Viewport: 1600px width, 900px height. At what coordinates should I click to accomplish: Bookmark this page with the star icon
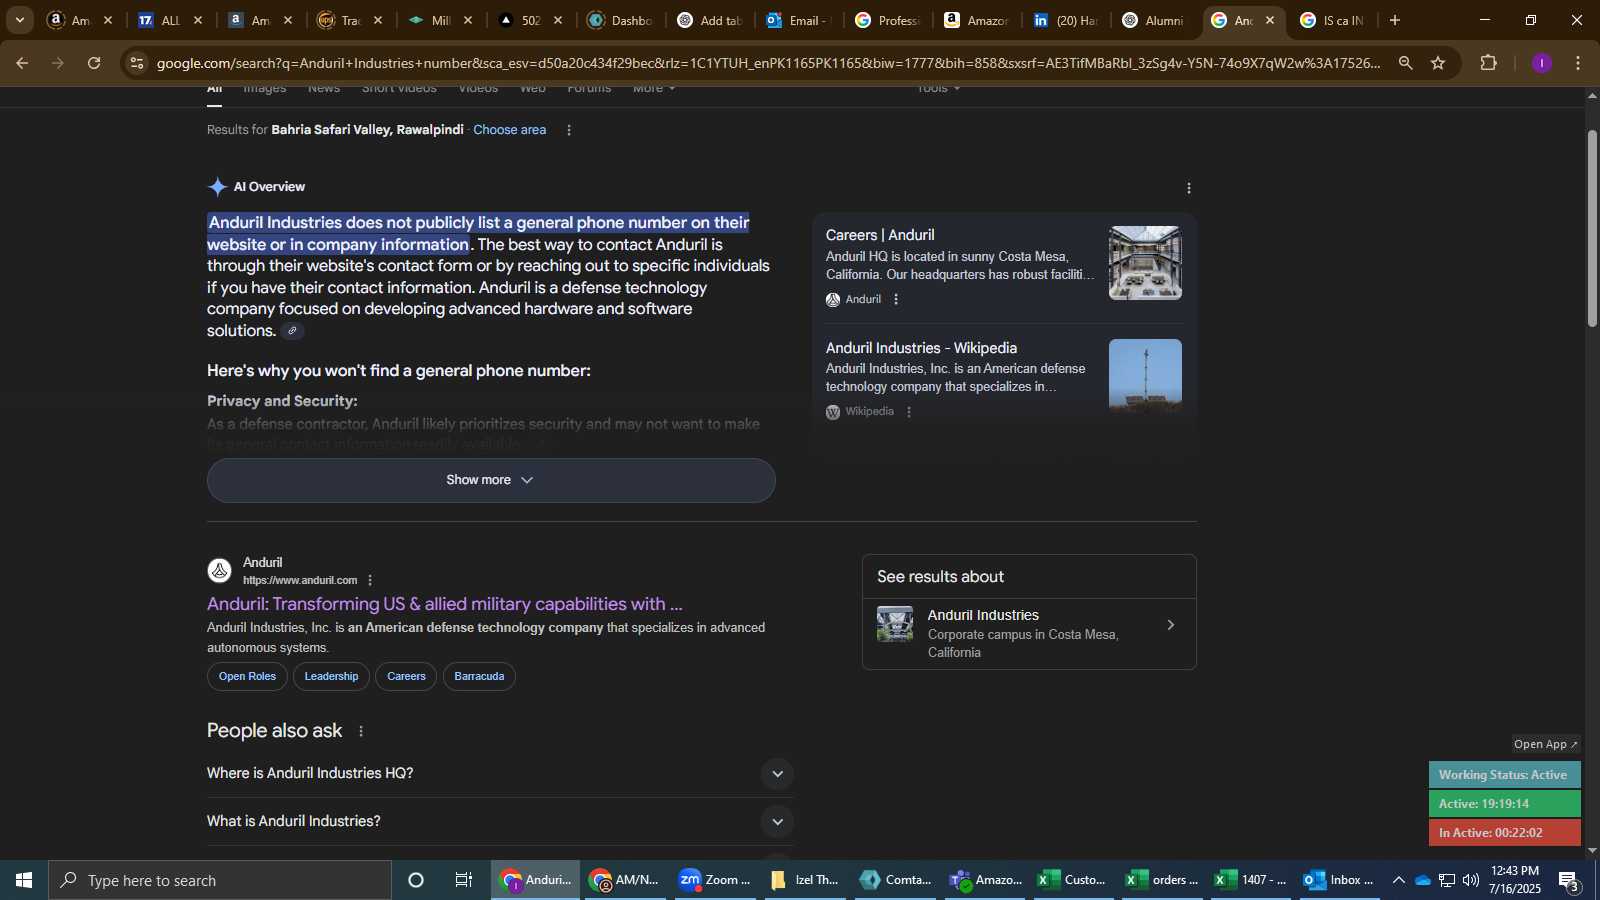pos(1438,63)
